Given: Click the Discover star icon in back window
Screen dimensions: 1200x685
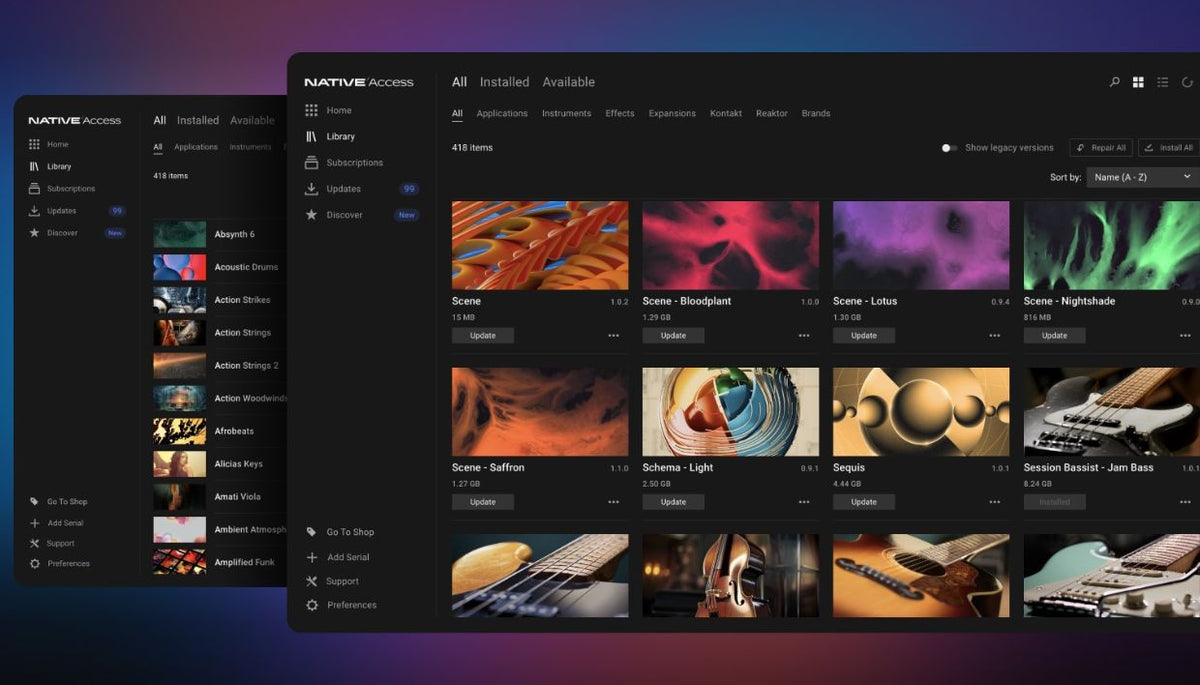Looking at the screenshot, I should [x=35, y=233].
